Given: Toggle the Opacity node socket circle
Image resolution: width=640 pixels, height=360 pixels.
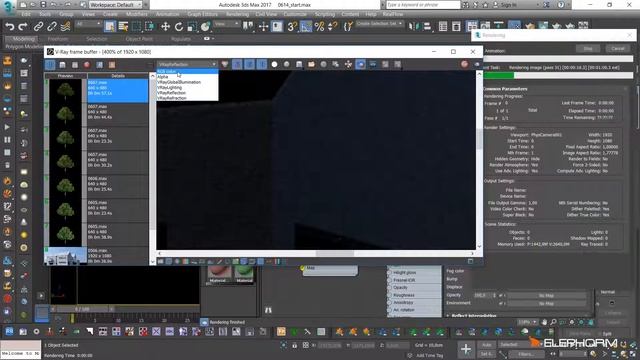Looking at the screenshot, I should point(389,287).
